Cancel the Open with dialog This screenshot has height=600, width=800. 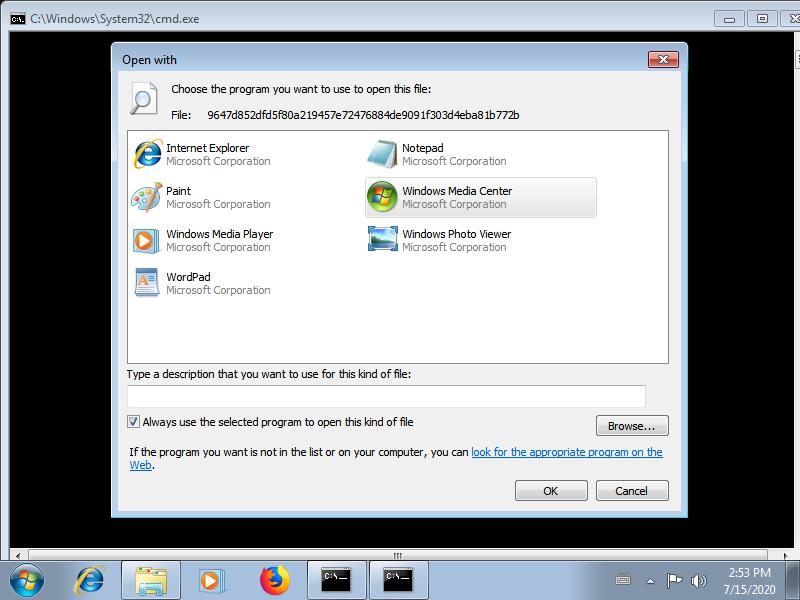(632, 491)
